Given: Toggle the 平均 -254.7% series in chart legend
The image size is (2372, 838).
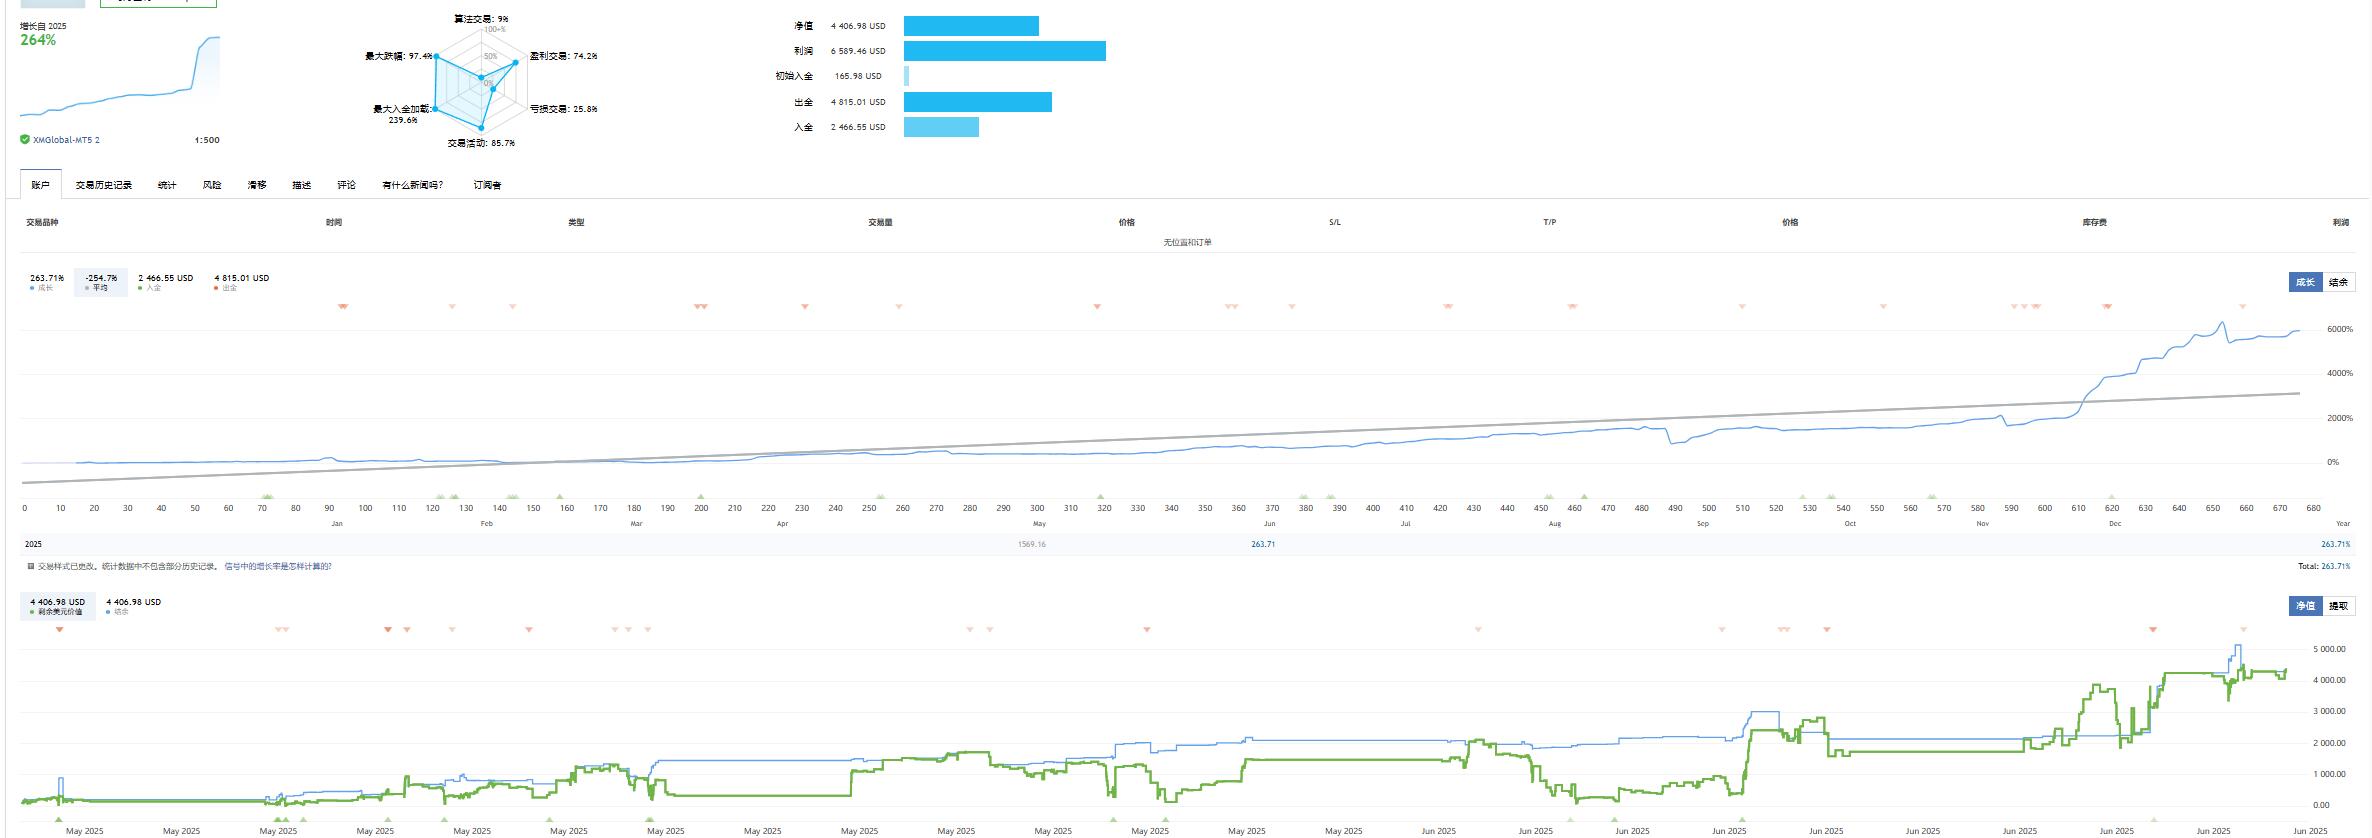Looking at the screenshot, I should pos(100,282).
